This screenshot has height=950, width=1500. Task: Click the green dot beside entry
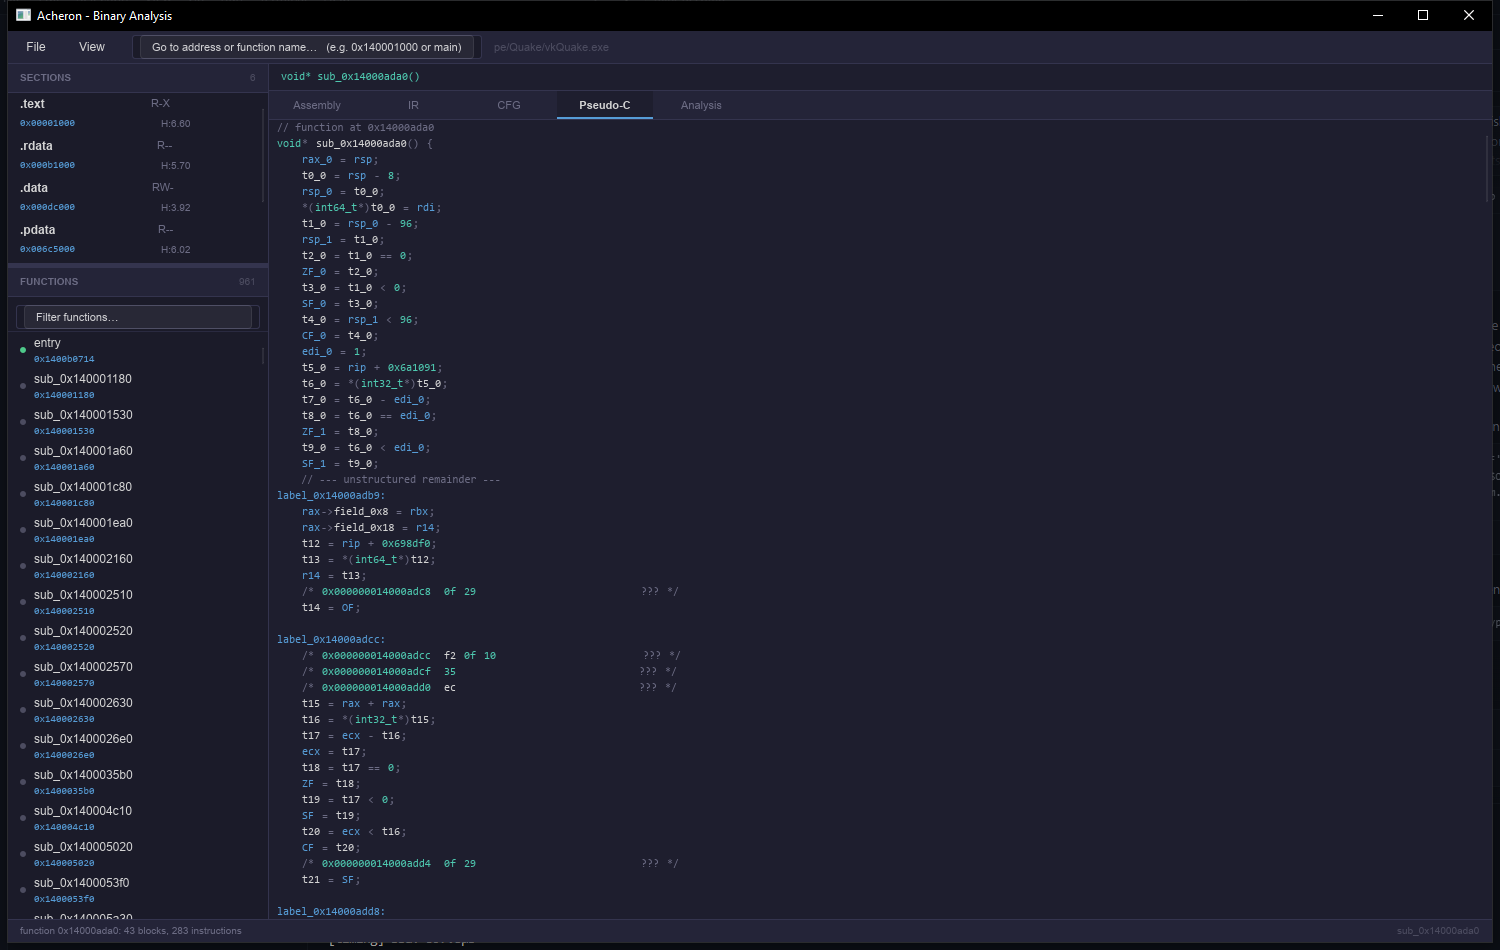tap(23, 350)
